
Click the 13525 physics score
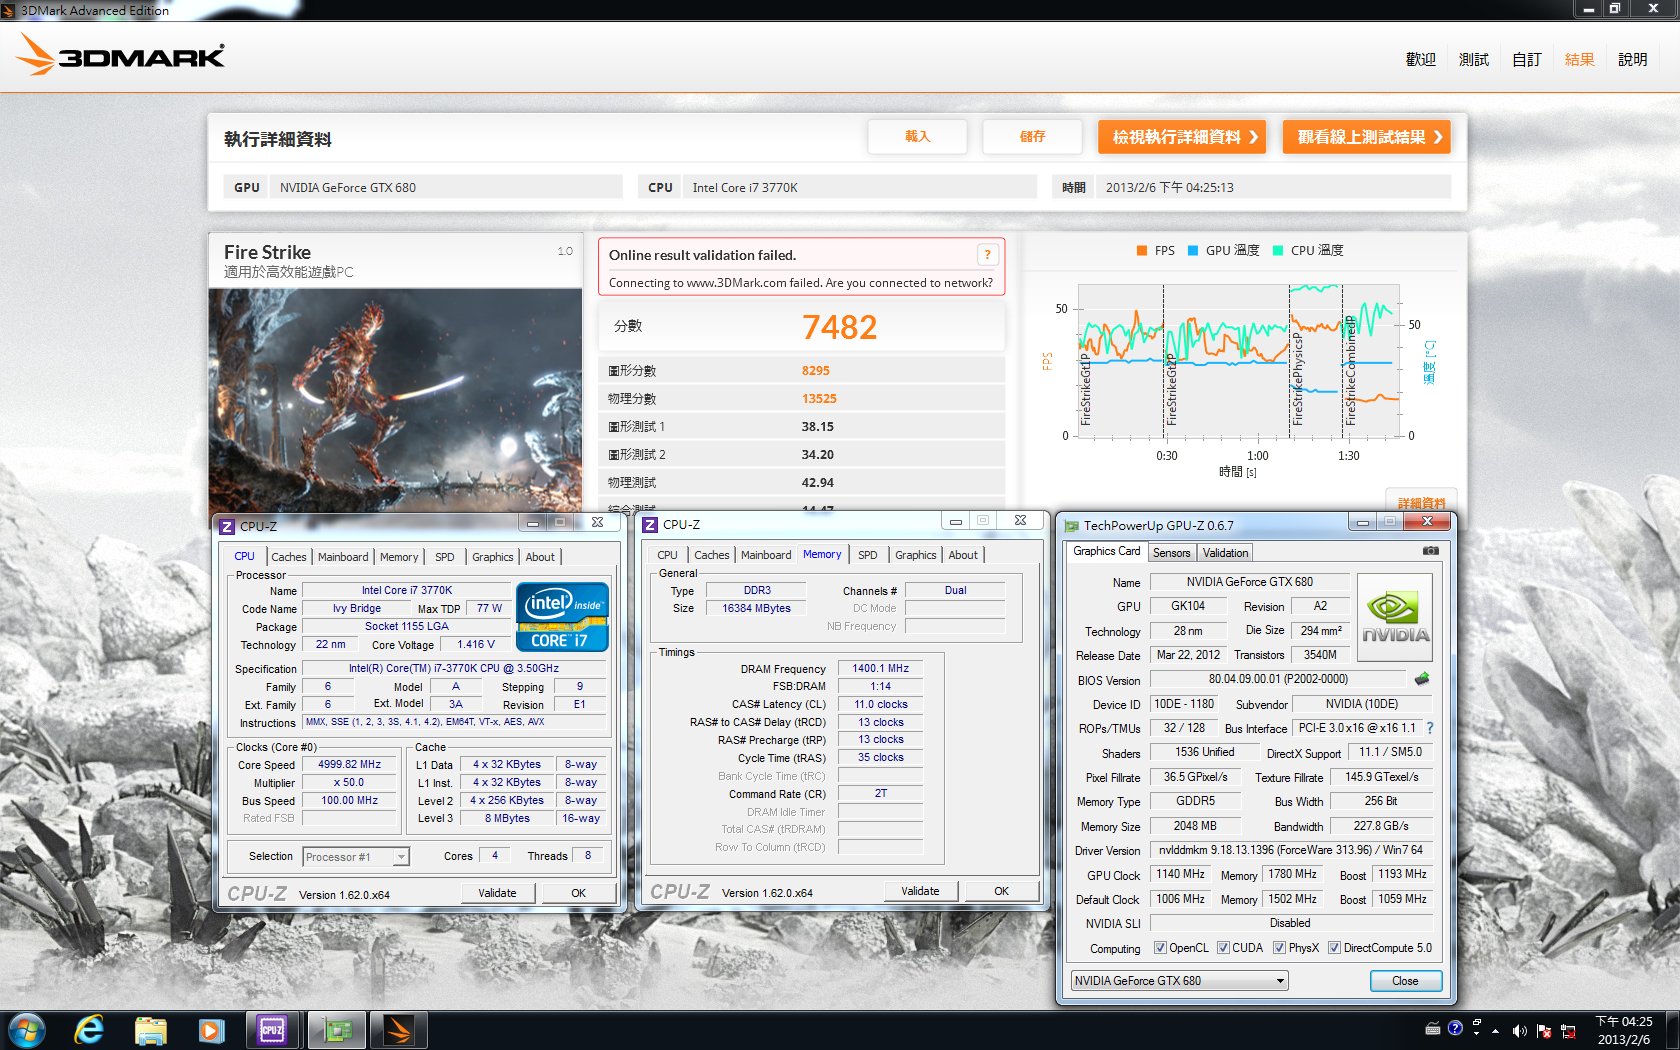819,398
